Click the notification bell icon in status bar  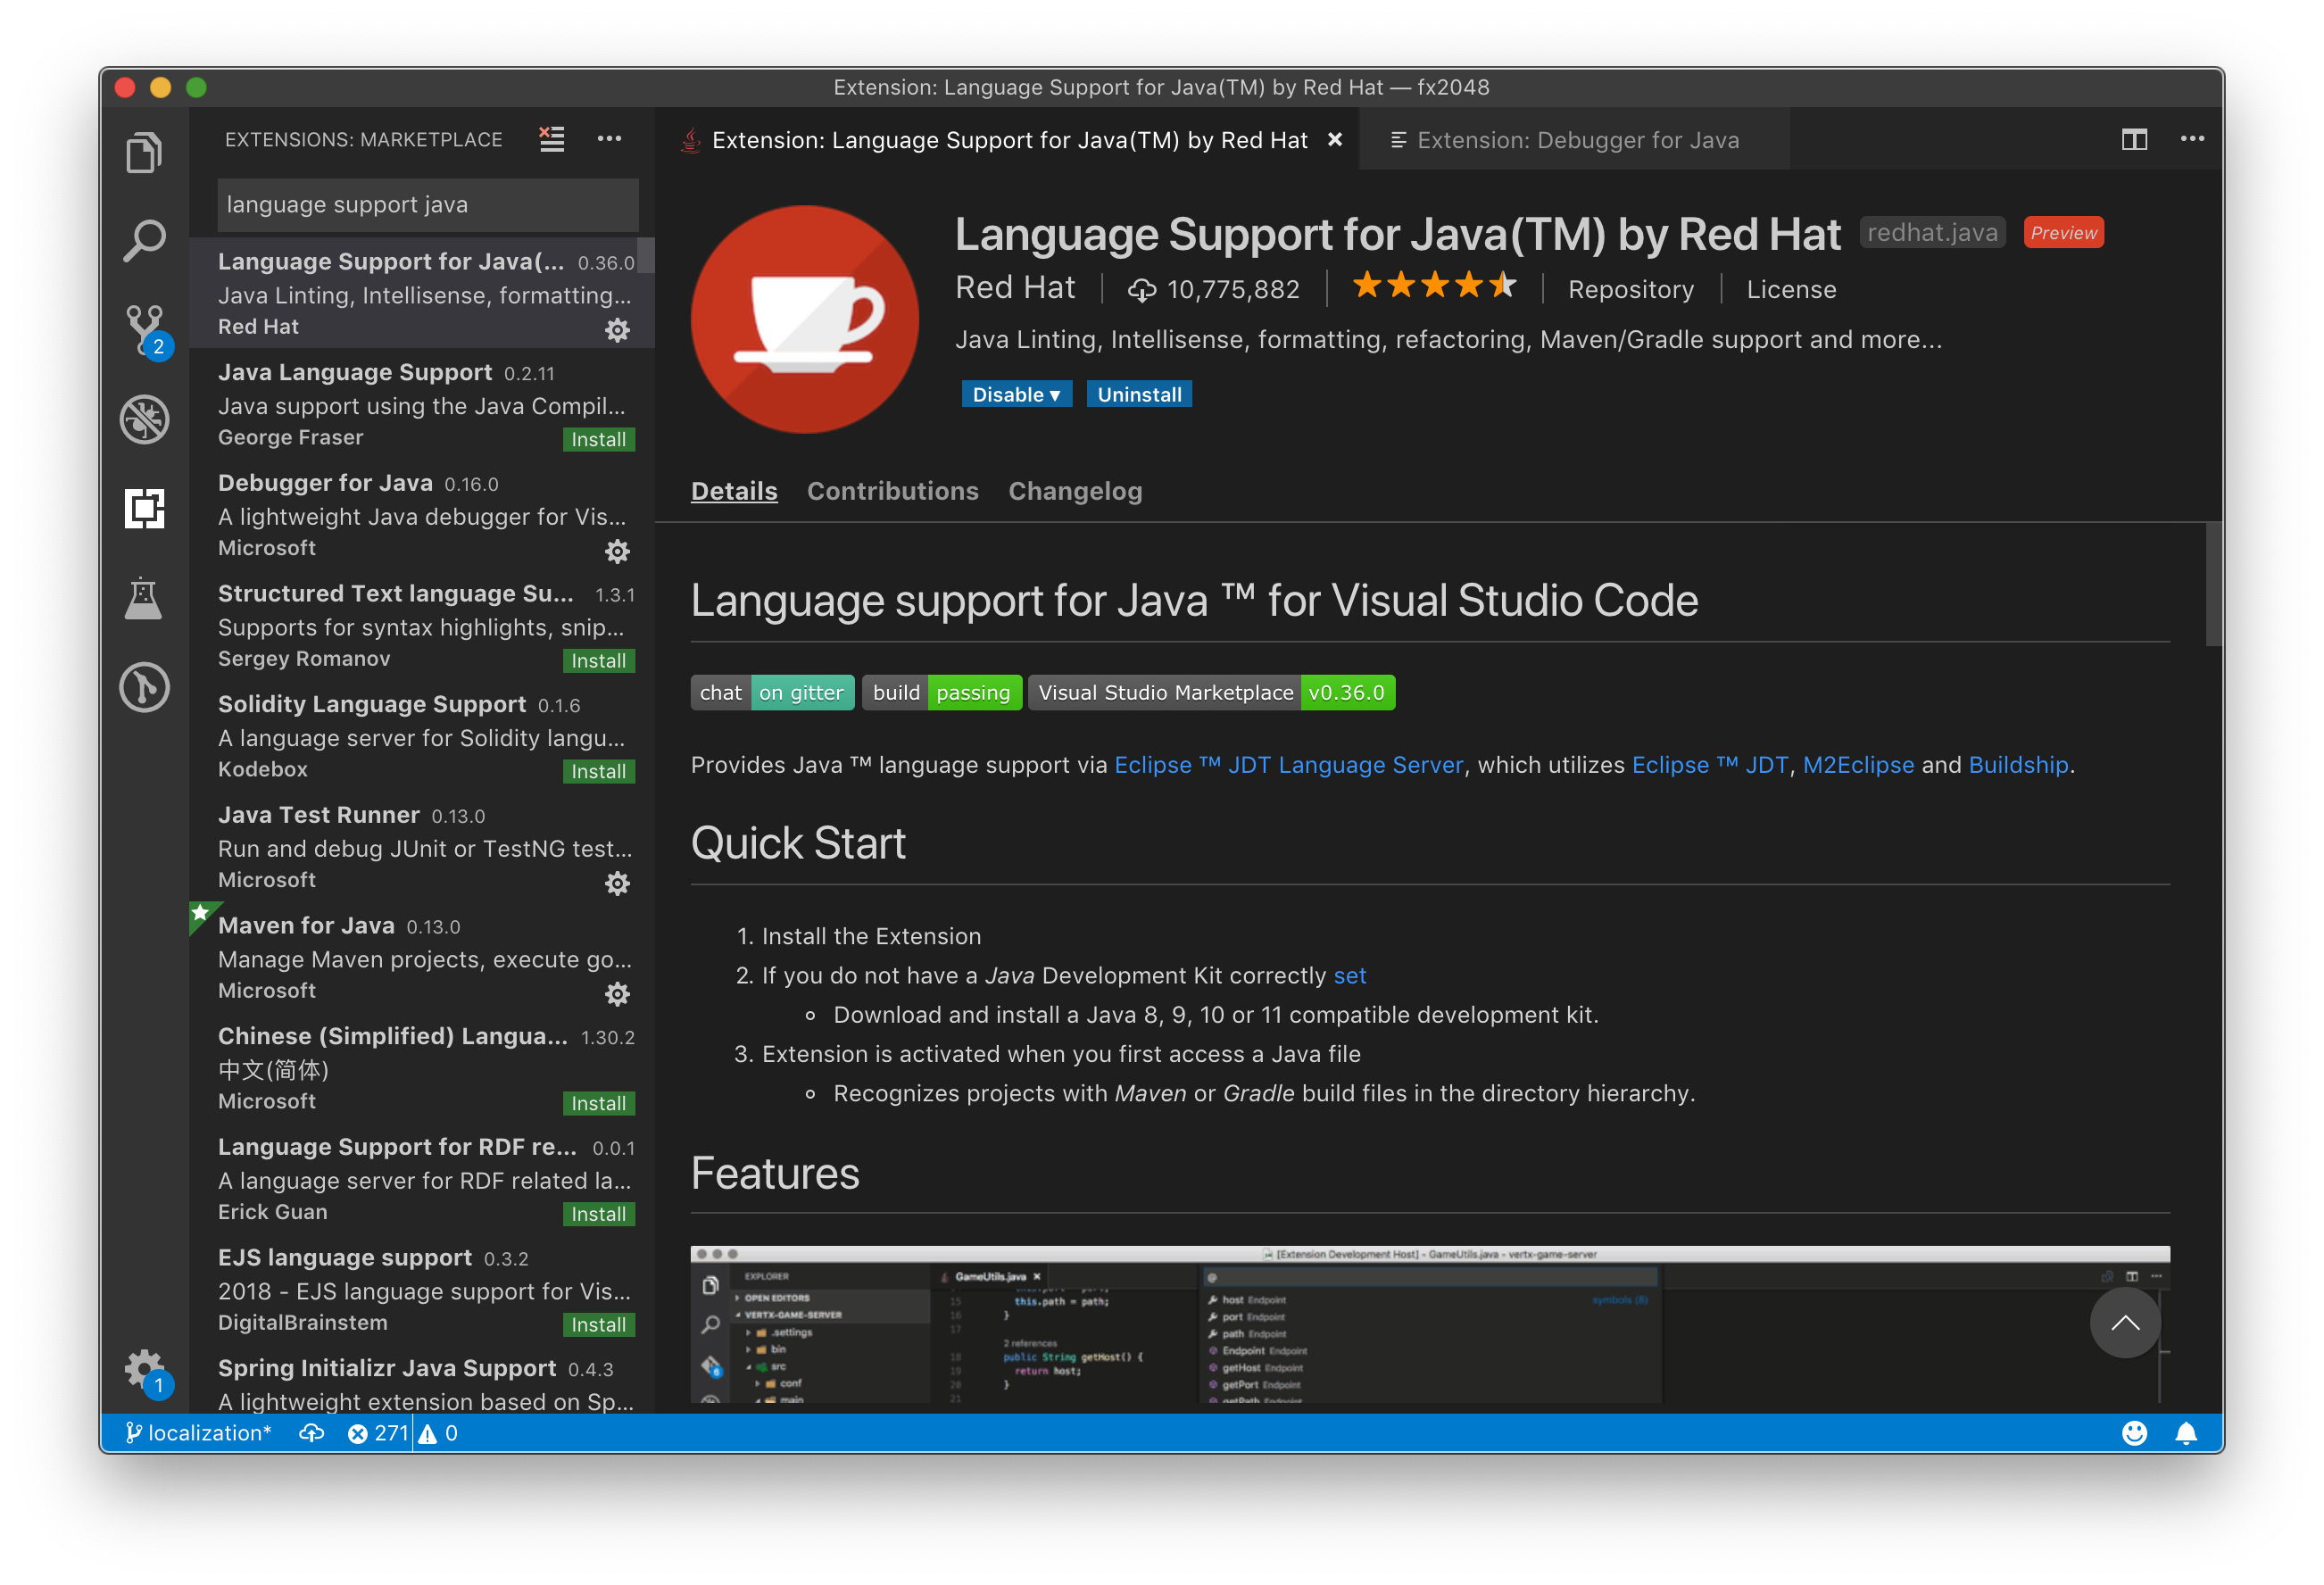click(2185, 1433)
